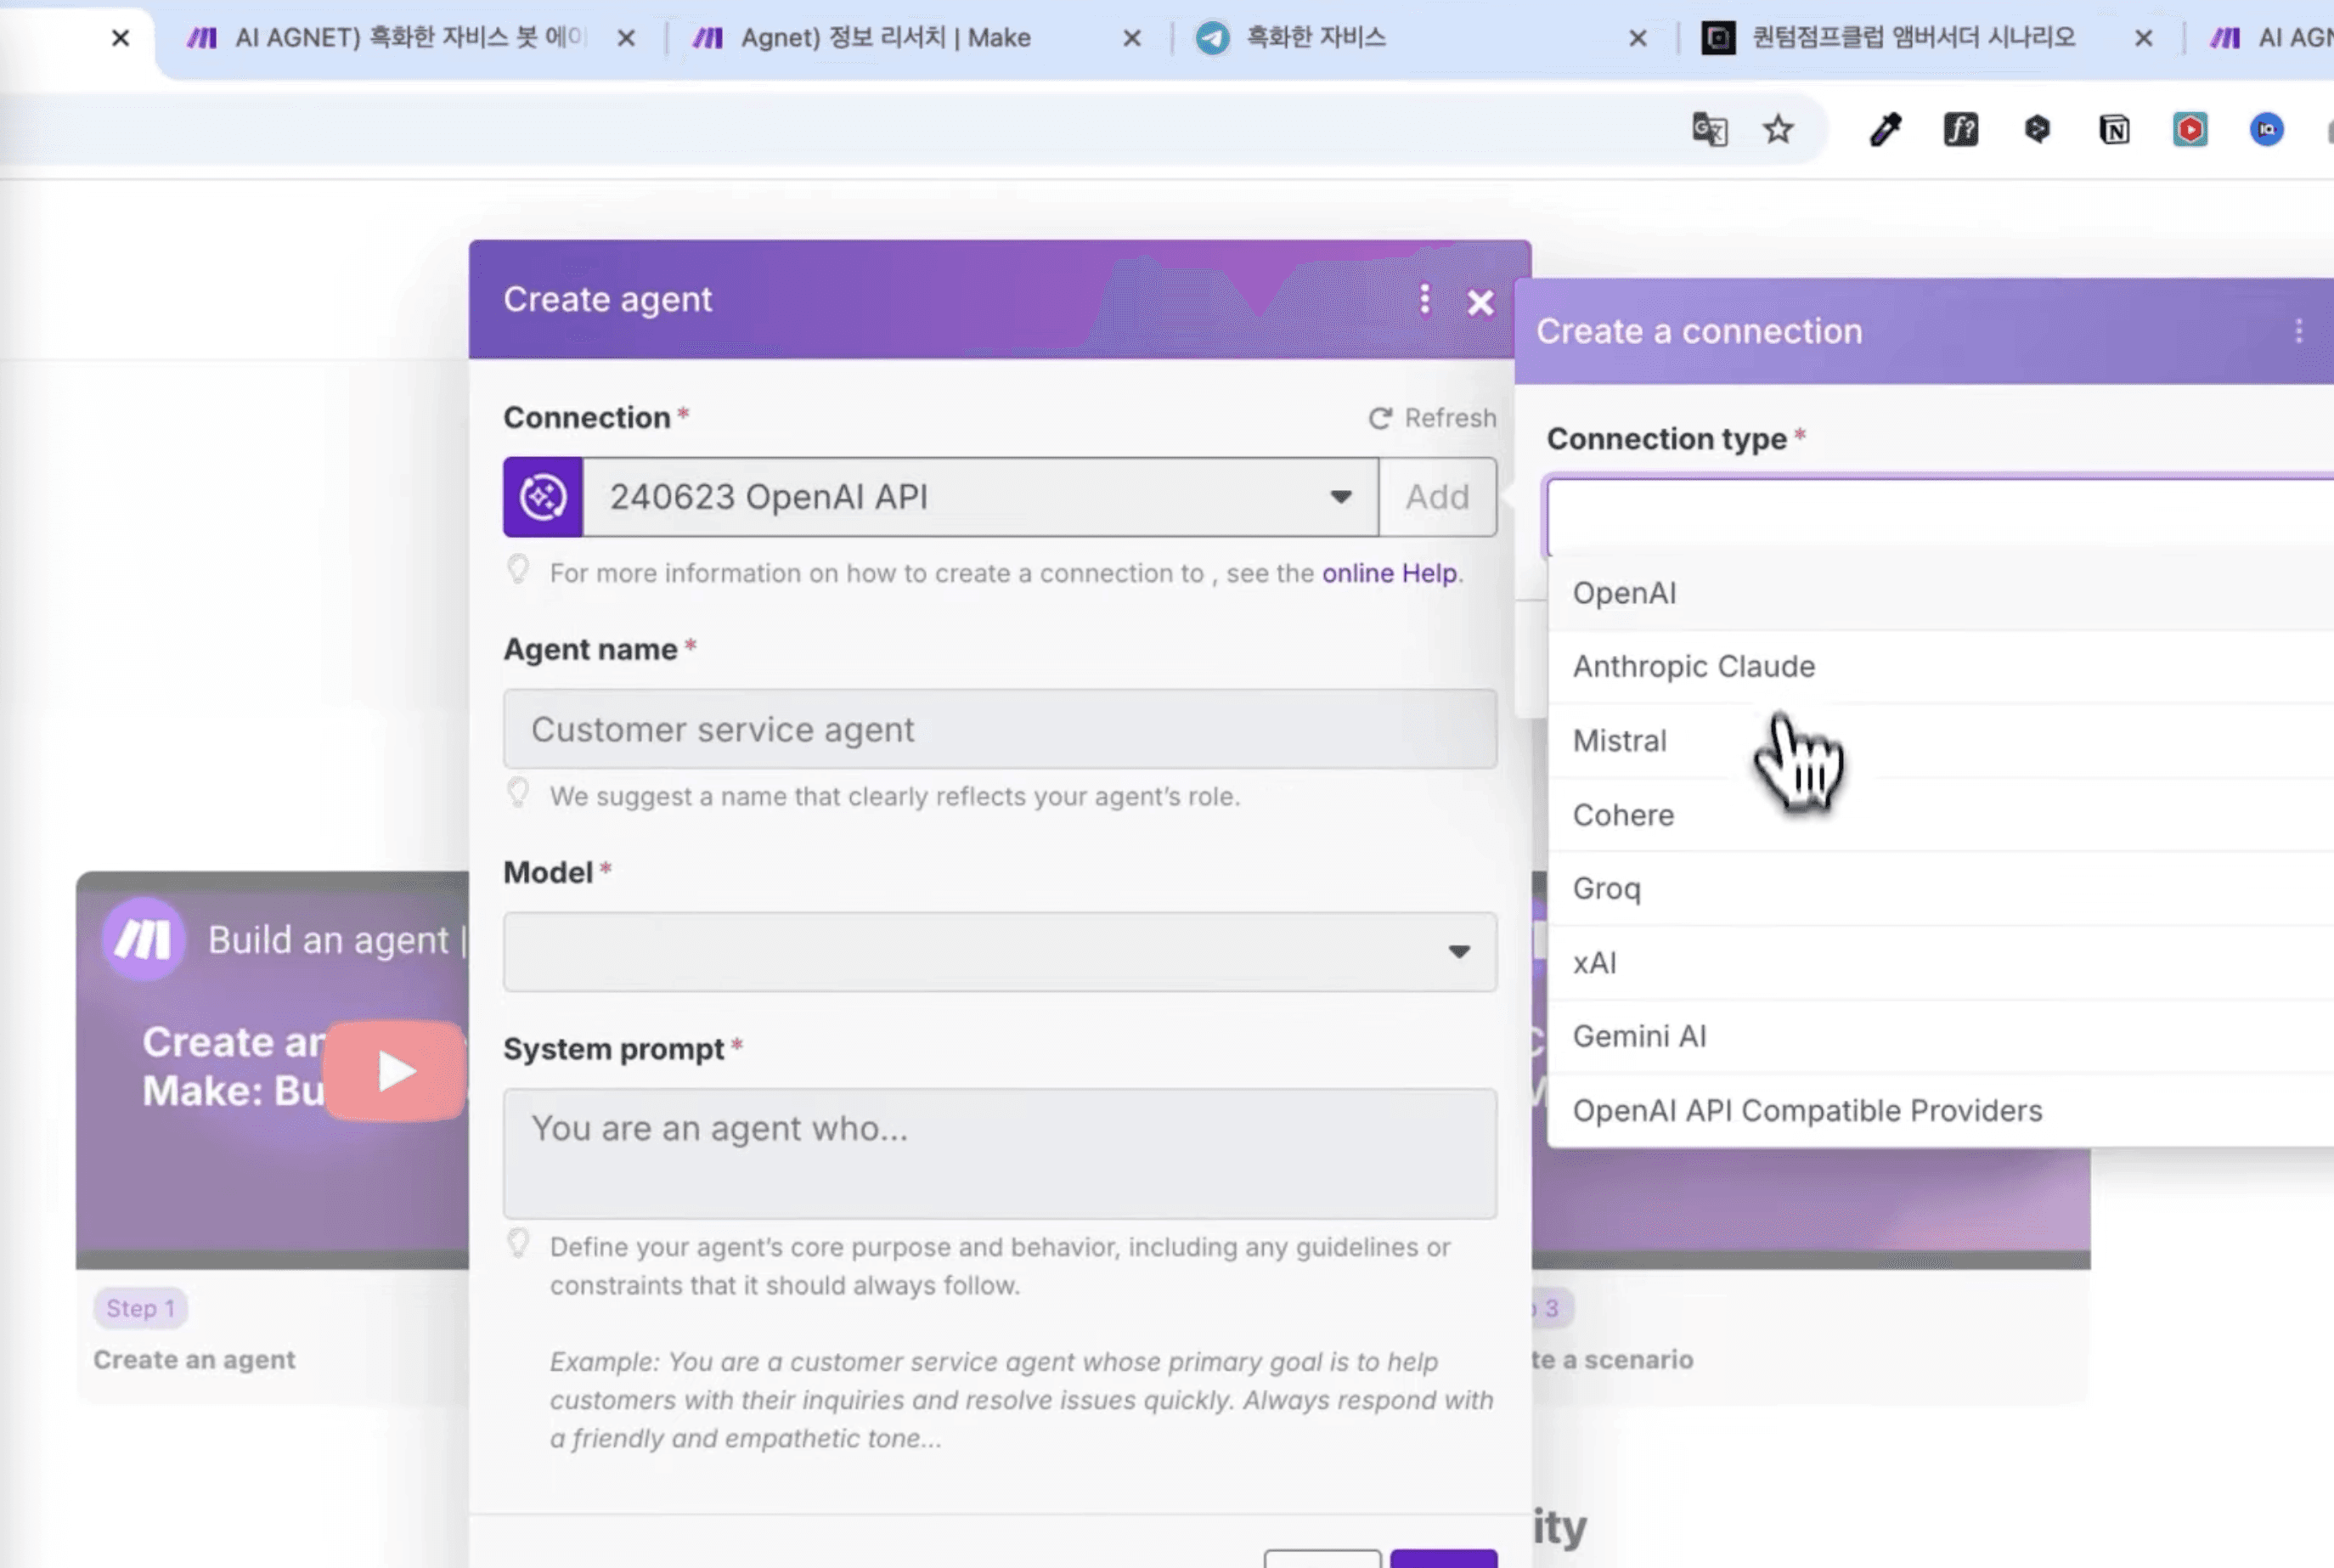Image resolution: width=2334 pixels, height=1568 pixels.
Task: Open Create agent options menu (three dots)
Action: [x=1425, y=299]
